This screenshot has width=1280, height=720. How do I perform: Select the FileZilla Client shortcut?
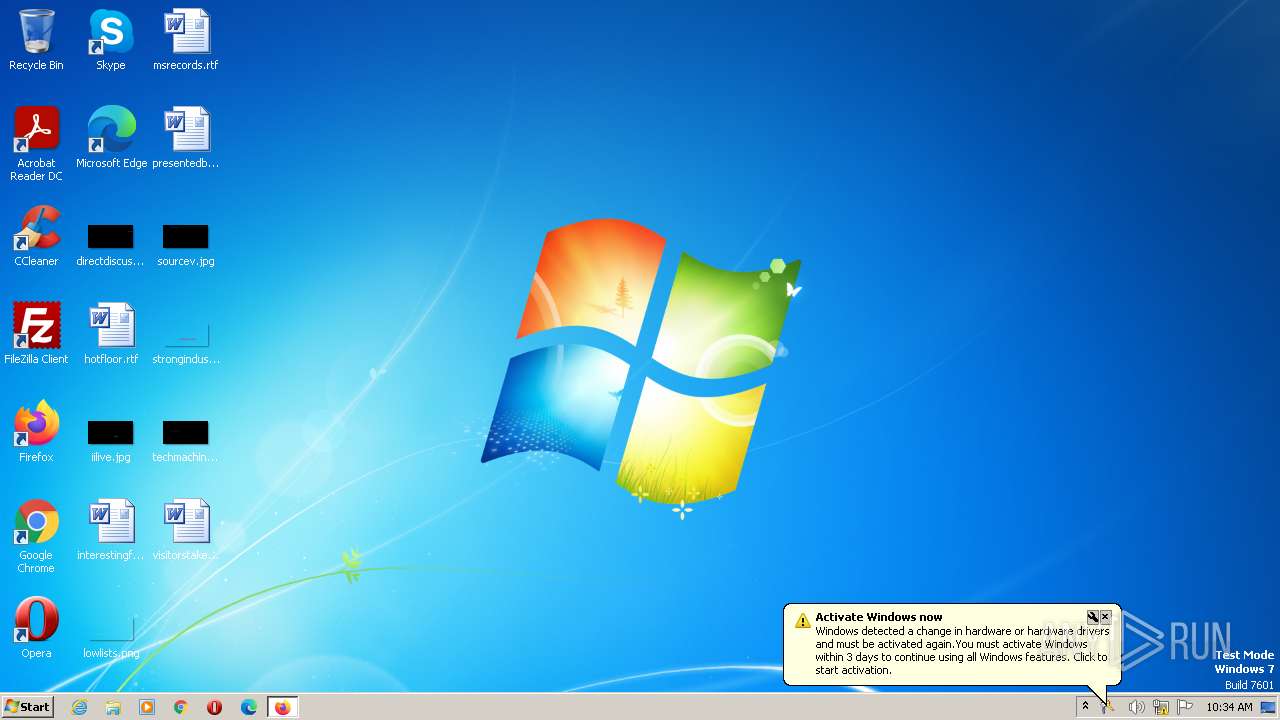(x=36, y=334)
